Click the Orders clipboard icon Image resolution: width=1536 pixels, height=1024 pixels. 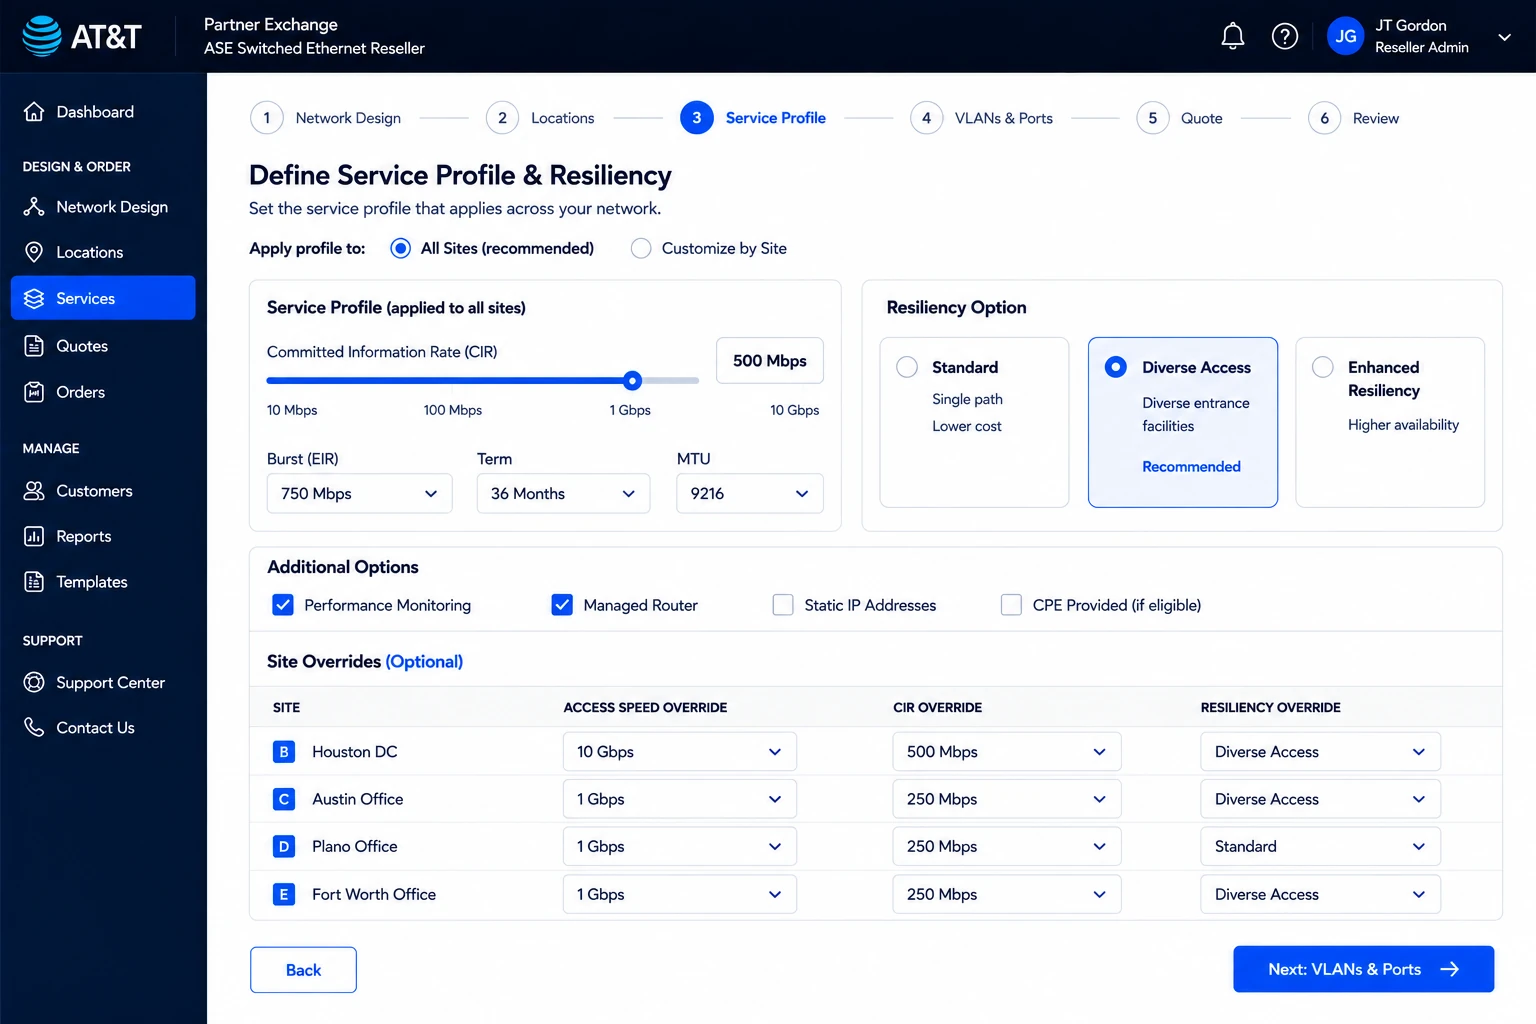tap(34, 392)
